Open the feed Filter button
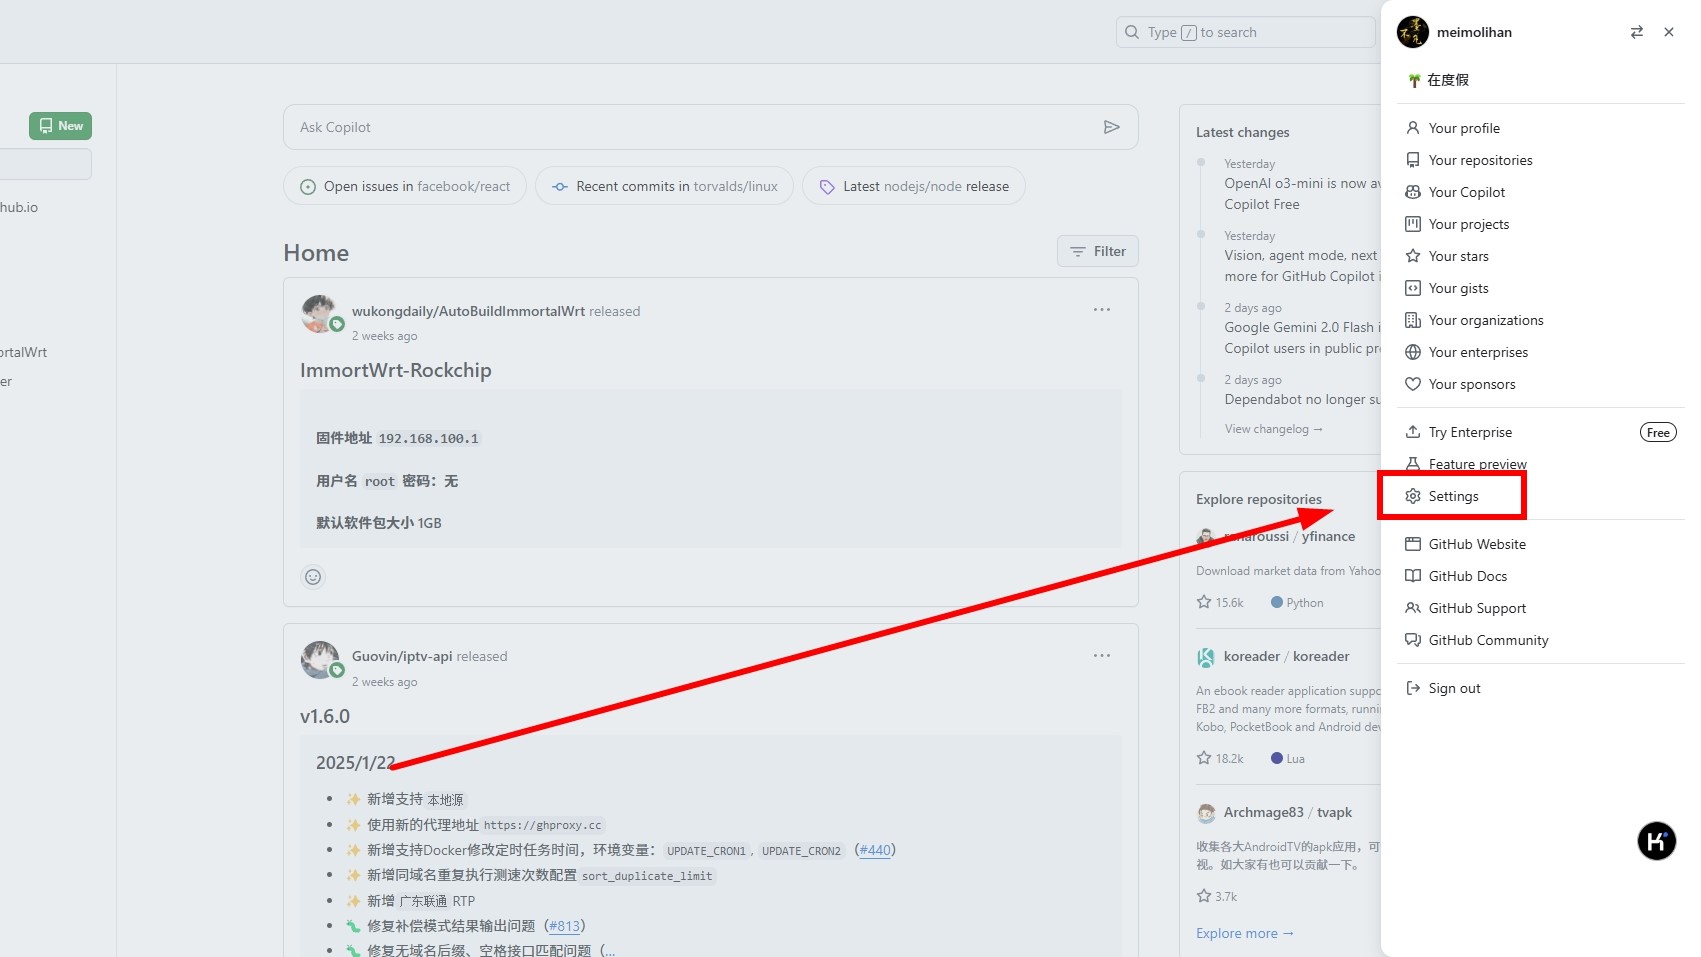The image size is (1701, 957). click(1097, 251)
